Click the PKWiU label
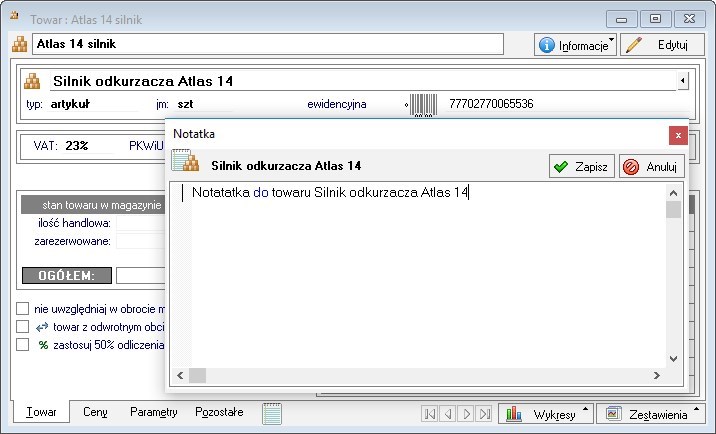 pos(146,146)
